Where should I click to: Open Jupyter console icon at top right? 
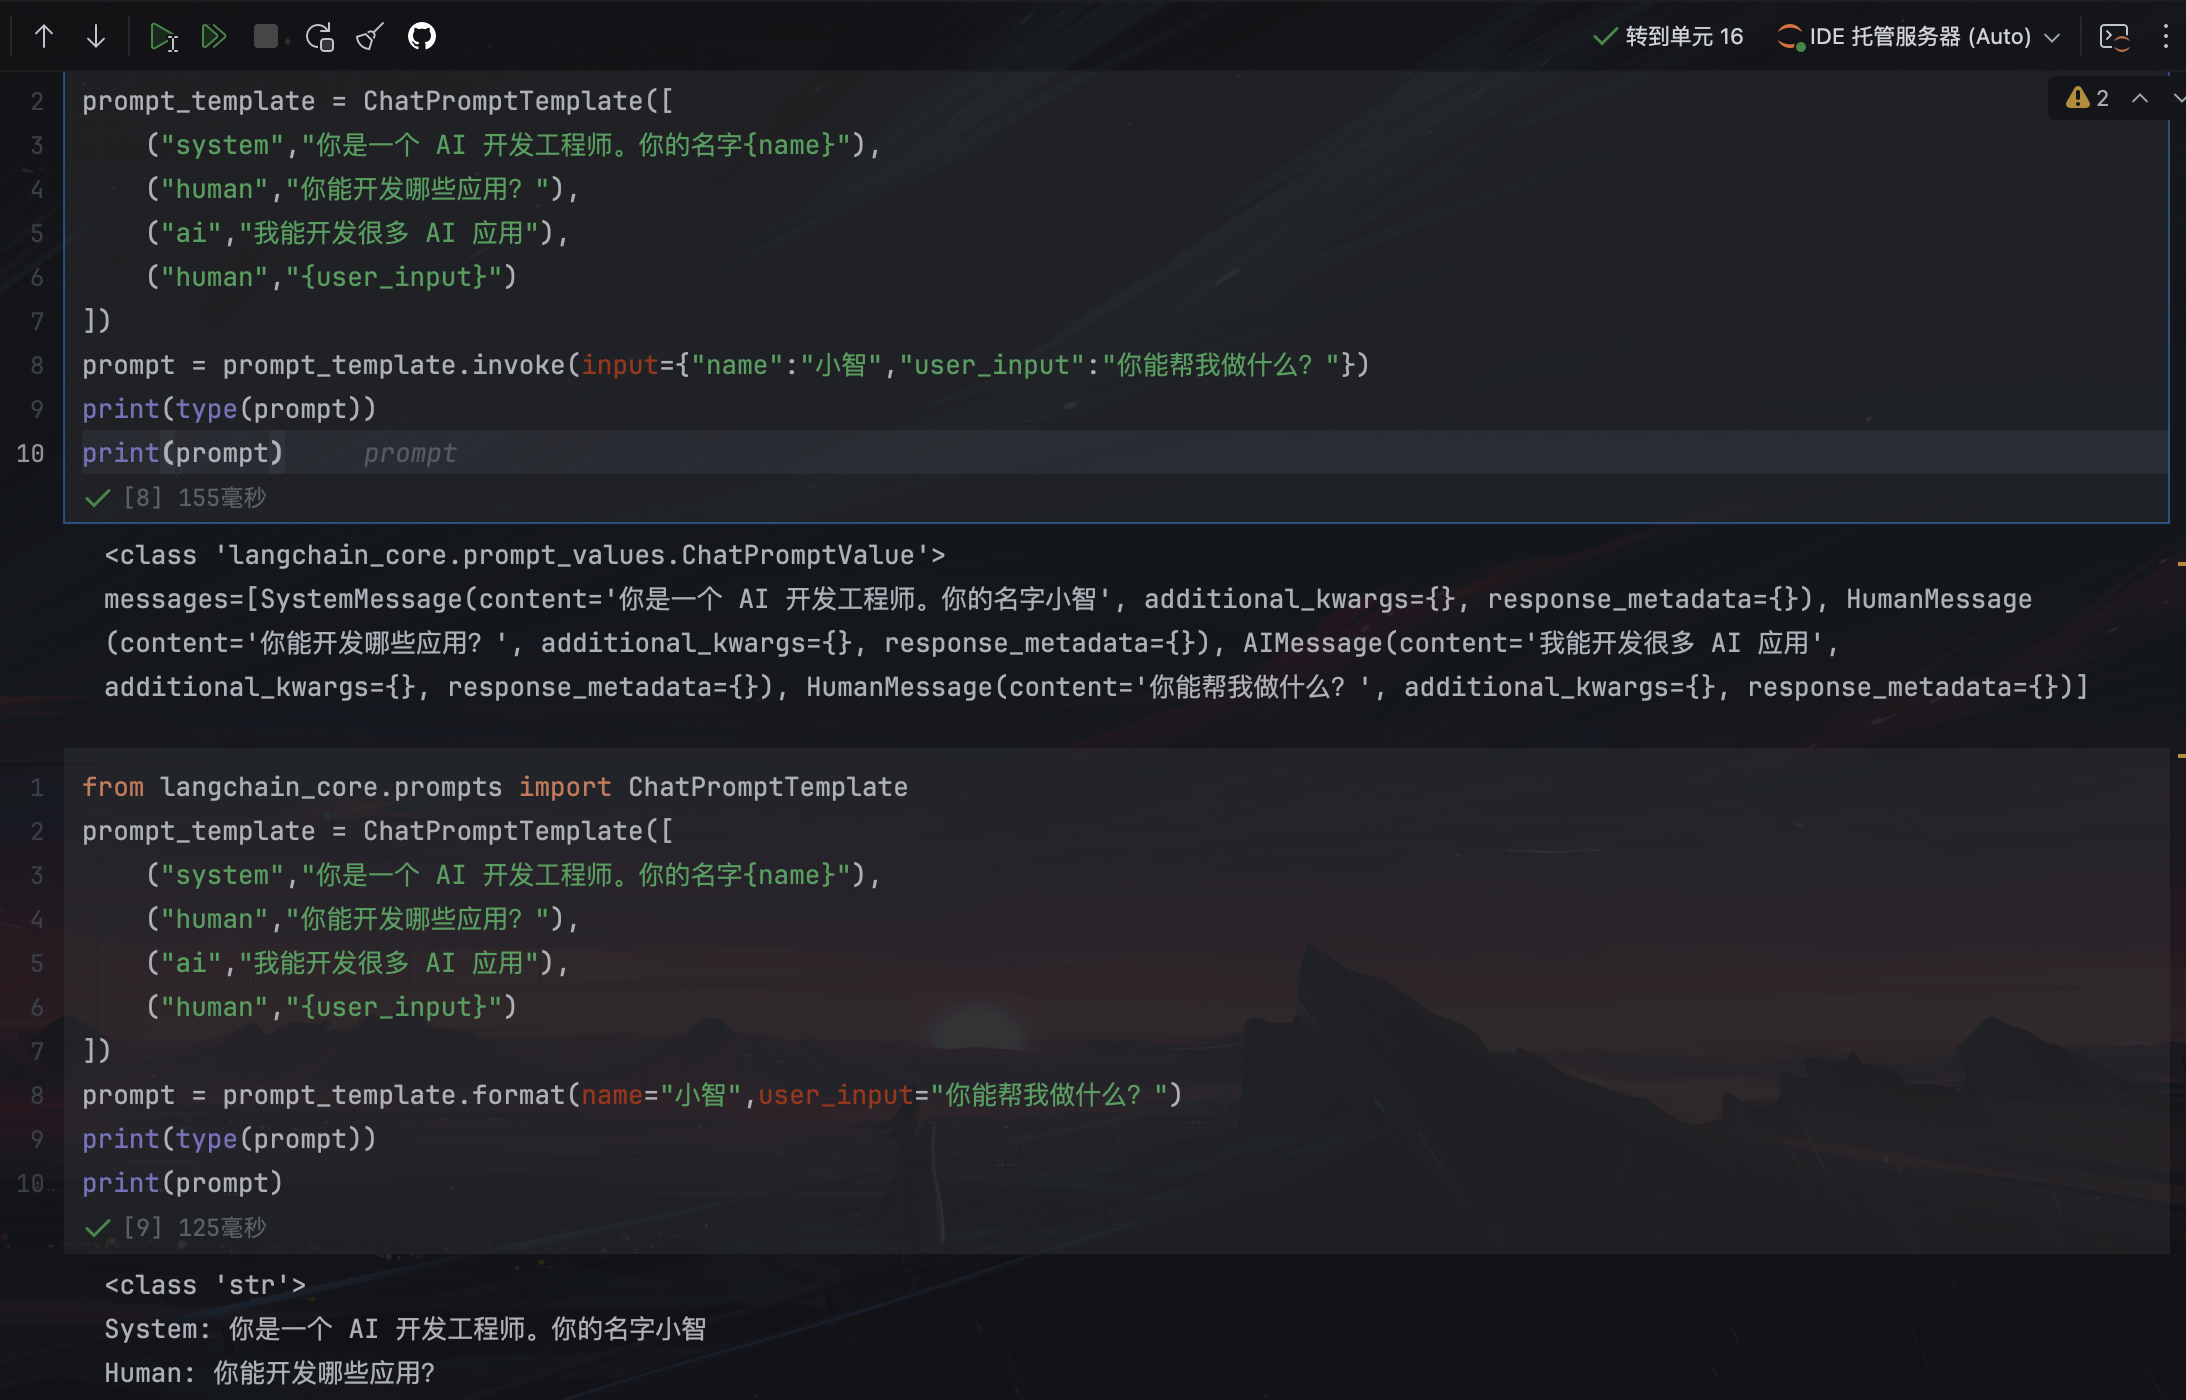[x=2114, y=37]
